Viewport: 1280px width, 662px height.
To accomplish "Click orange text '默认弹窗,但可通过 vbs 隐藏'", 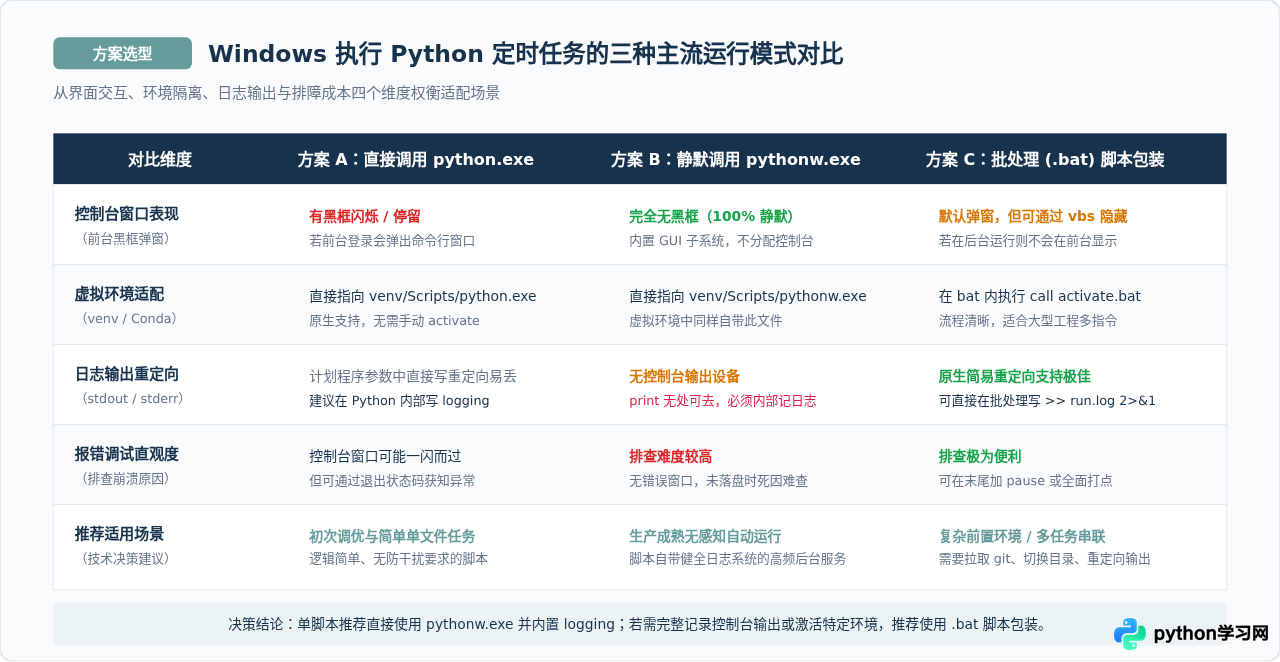I will [x=1033, y=216].
